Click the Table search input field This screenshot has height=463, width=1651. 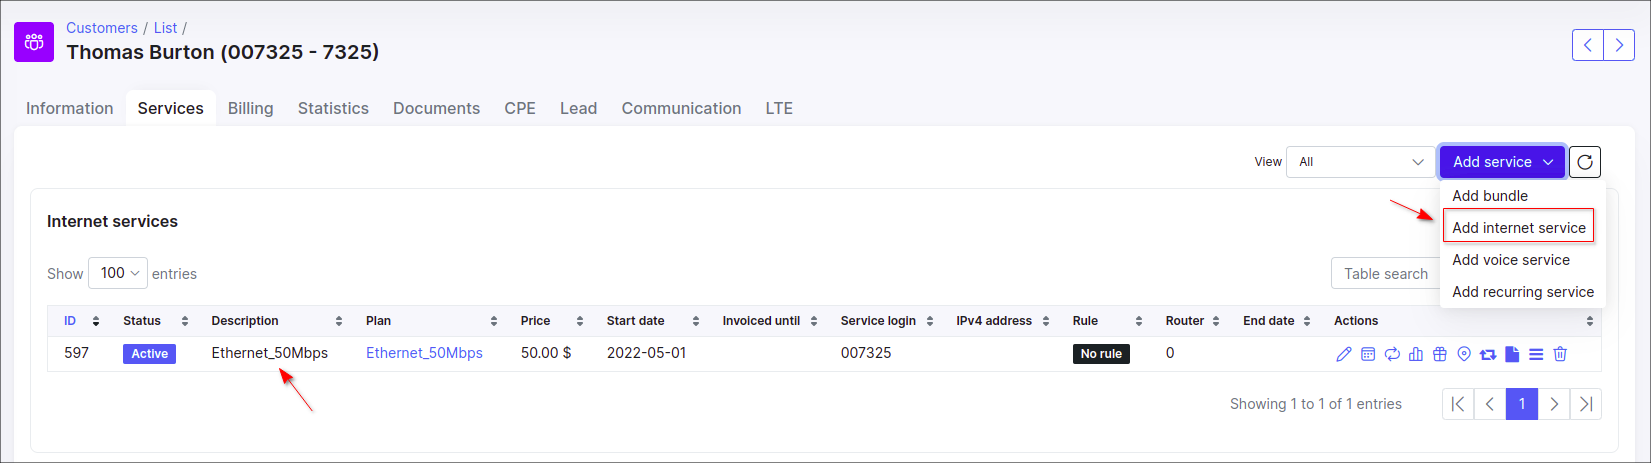[1386, 274]
